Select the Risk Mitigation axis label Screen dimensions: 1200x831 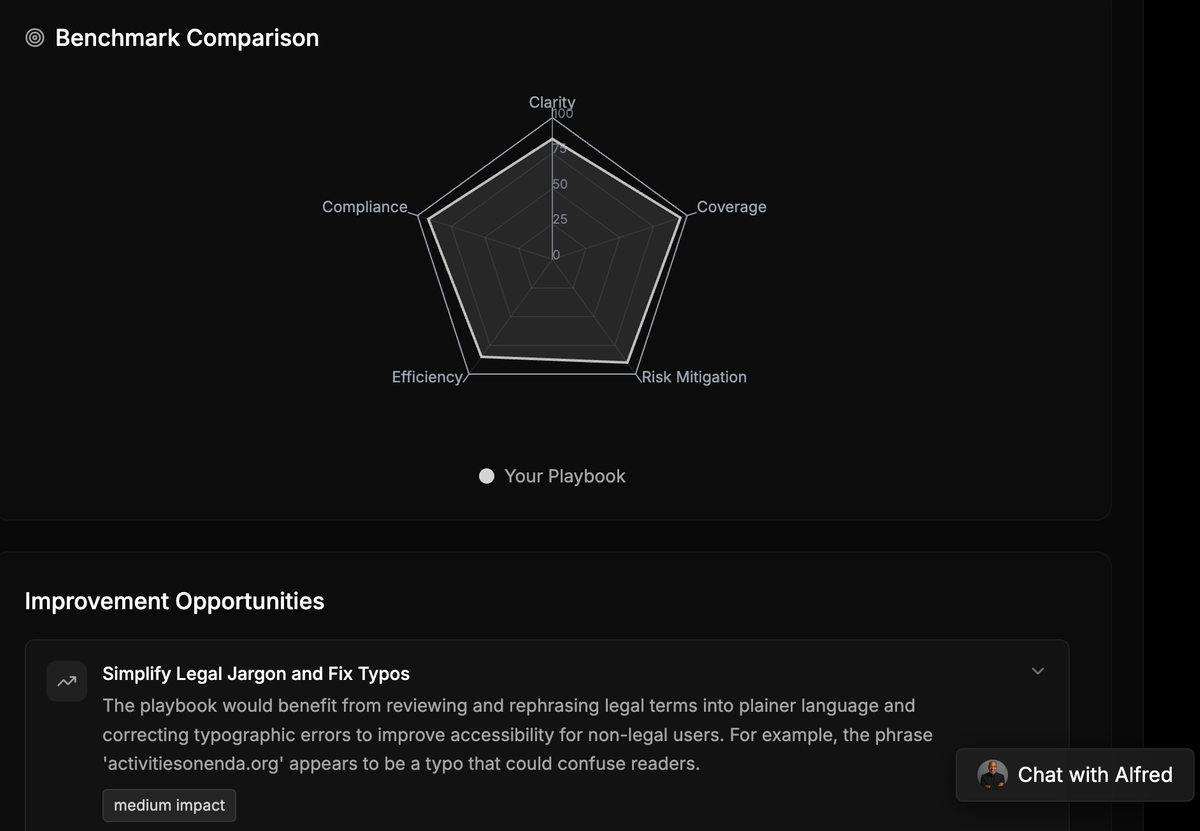(694, 377)
